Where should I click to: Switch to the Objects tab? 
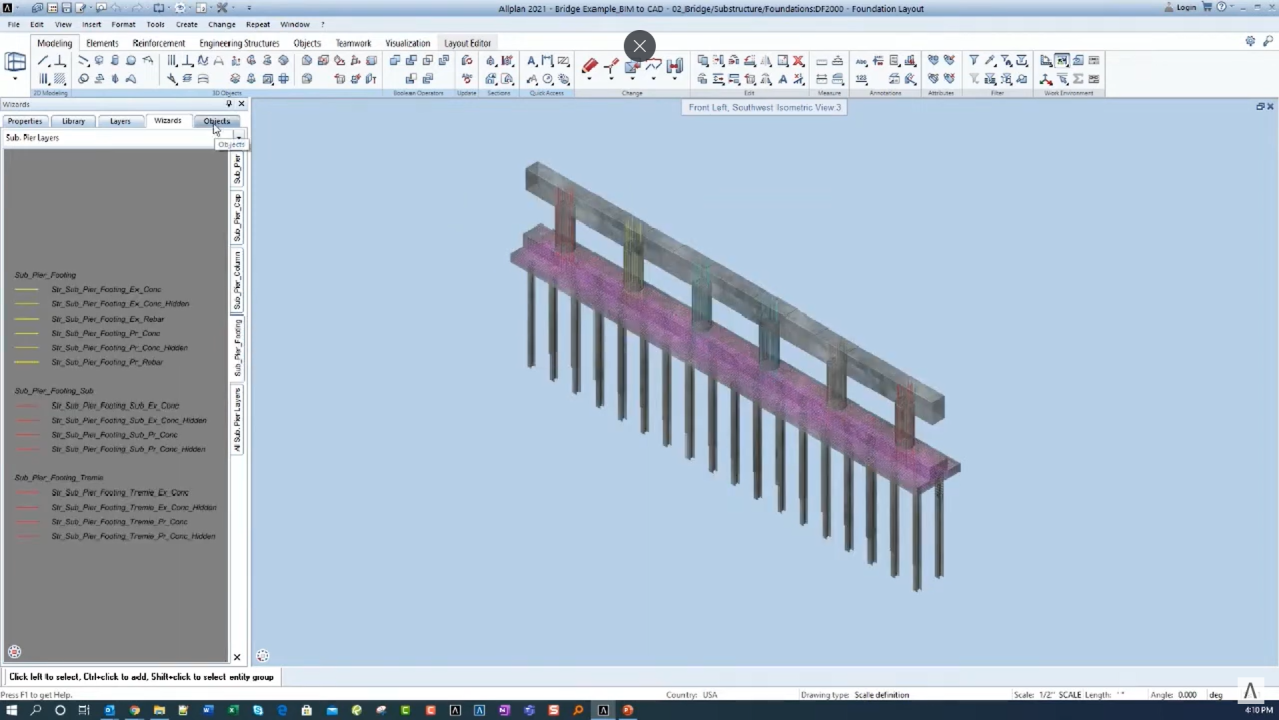(x=217, y=121)
